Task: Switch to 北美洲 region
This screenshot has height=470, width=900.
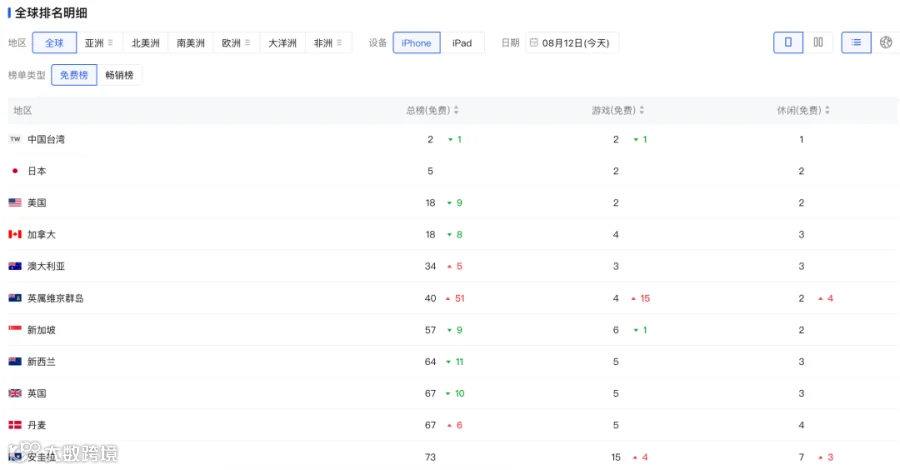Action: click(x=145, y=43)
